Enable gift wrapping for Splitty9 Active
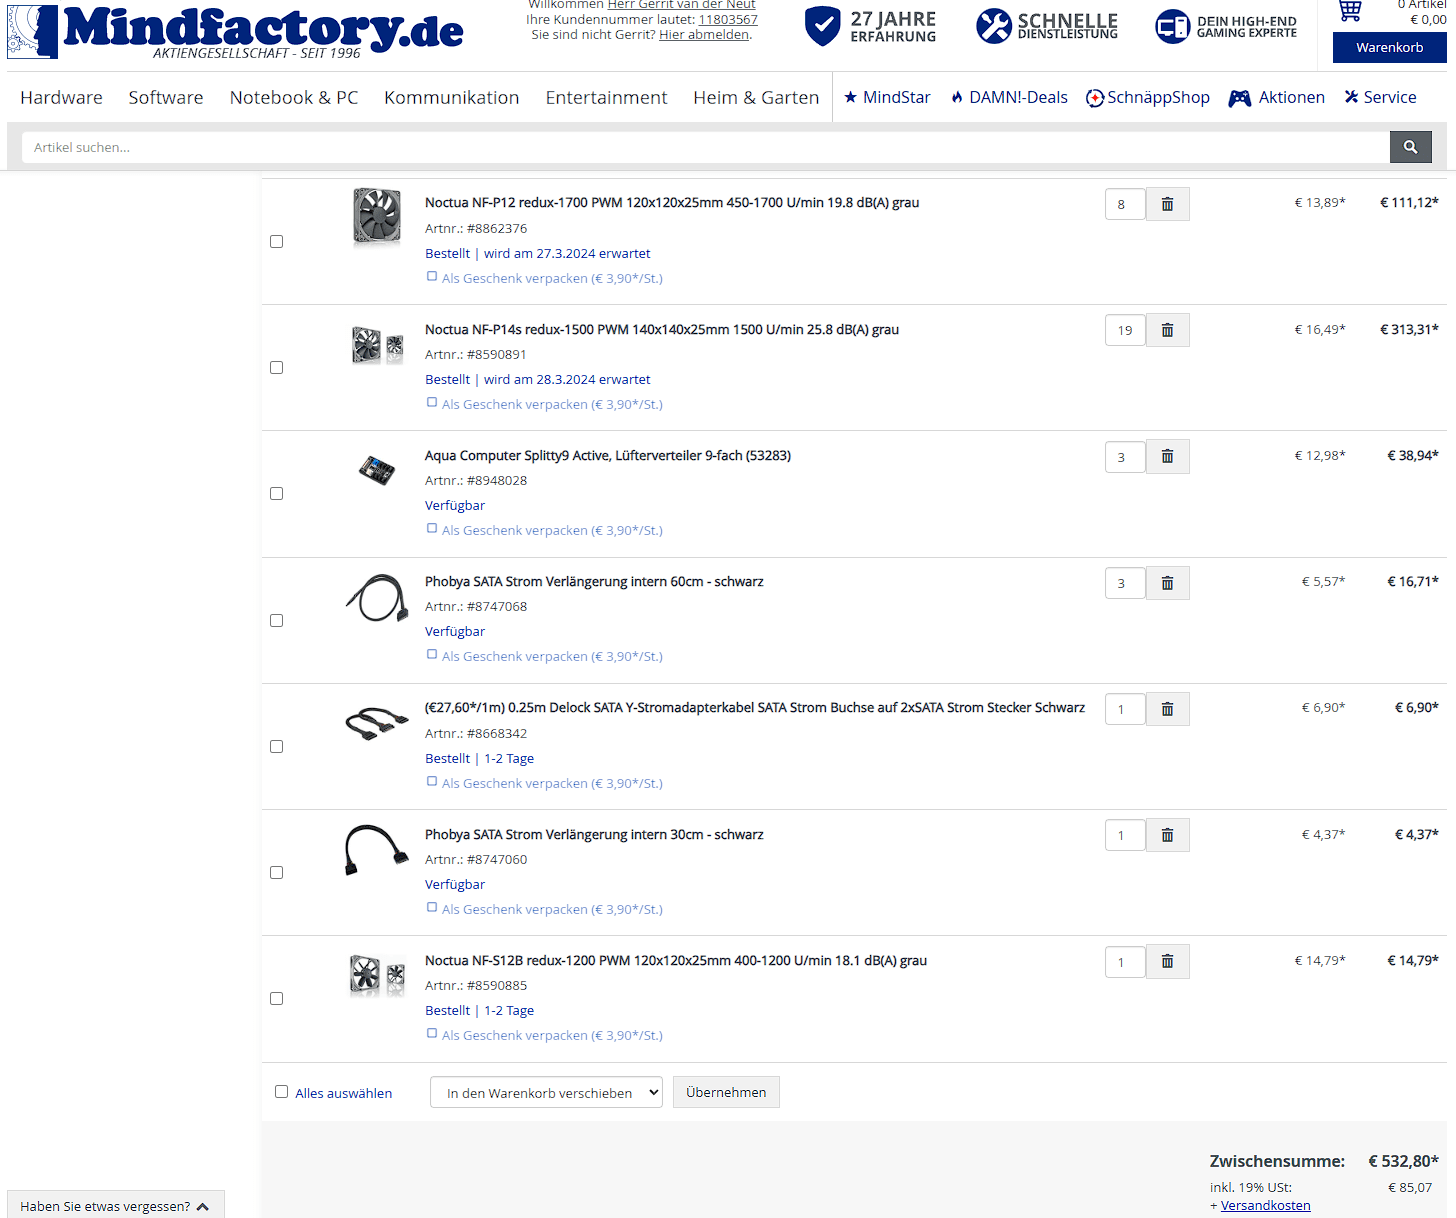This screenshot has width=1456, height=1218. point(432,529)
